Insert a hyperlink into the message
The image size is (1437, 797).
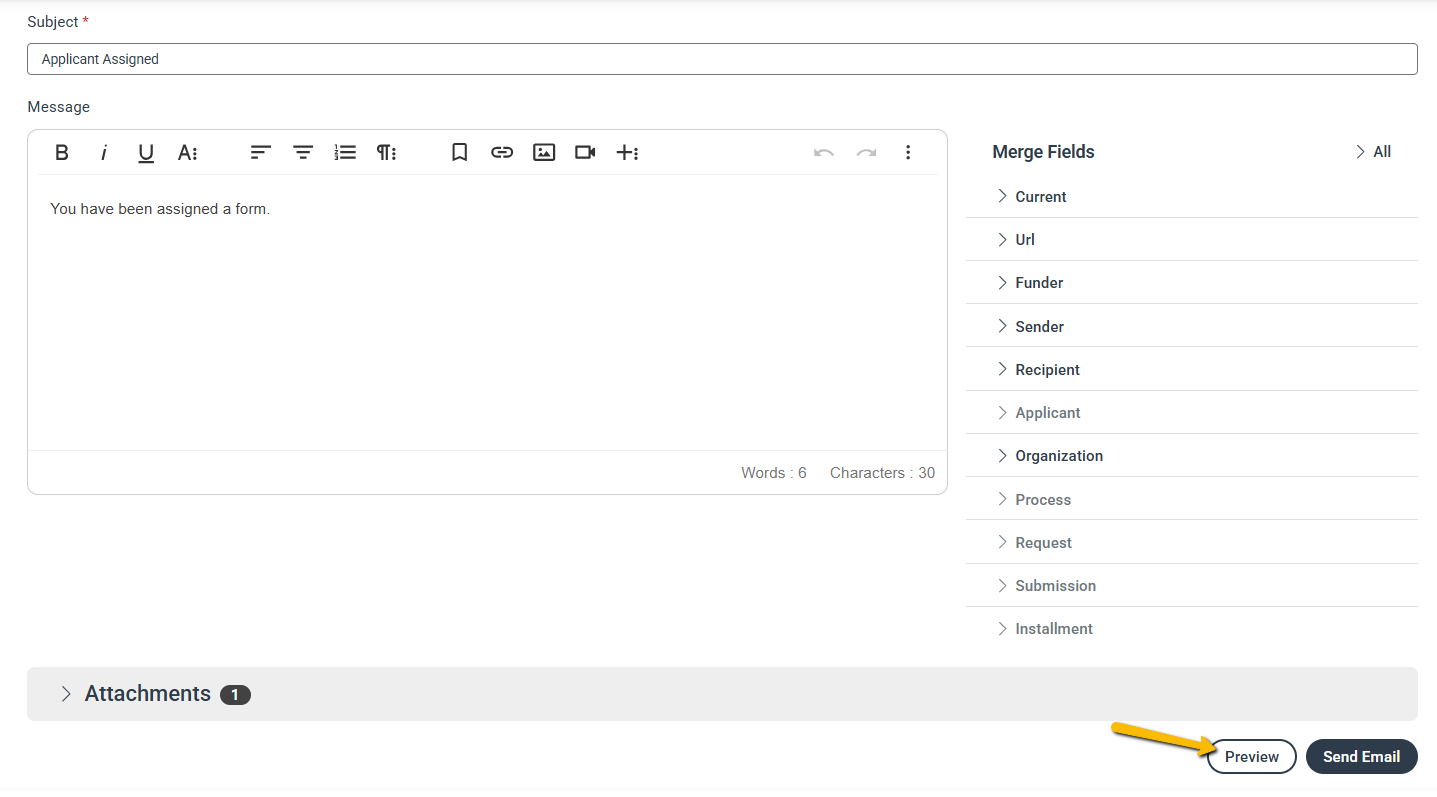click(x=502, y=152)
